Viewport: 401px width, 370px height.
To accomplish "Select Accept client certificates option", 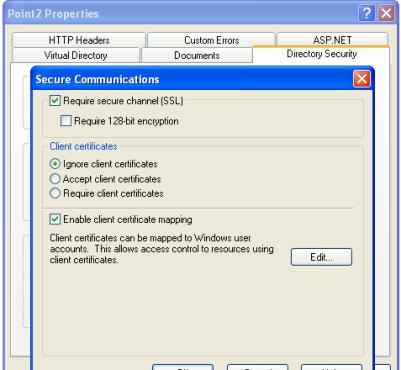I will pos(55,179).
